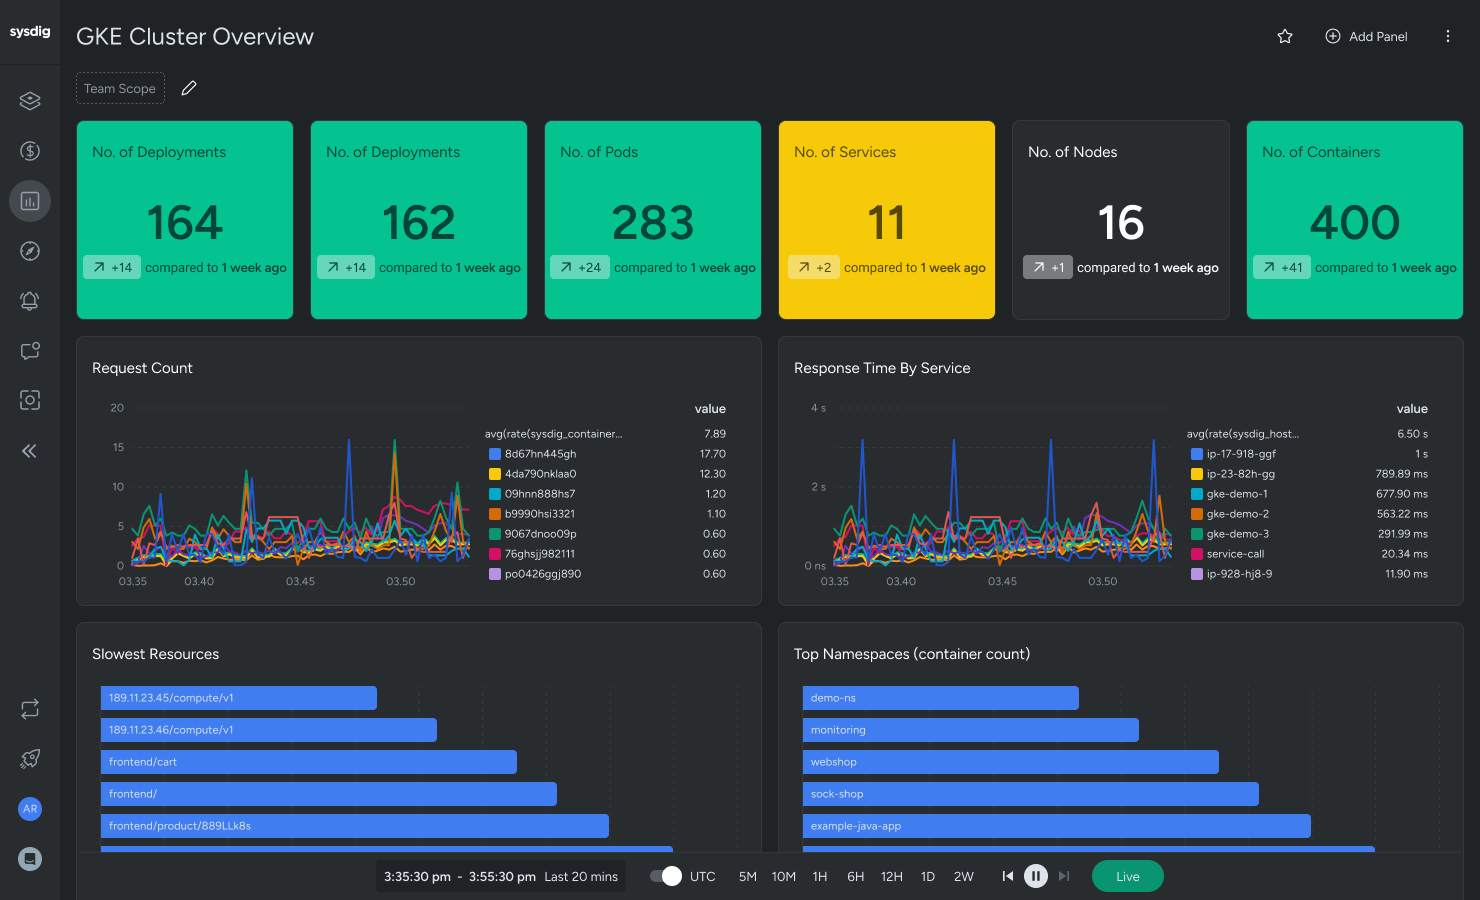This screenshot has width=1480, height=900.
Task: Open the Explore compass icon
Action: [29, 251]
